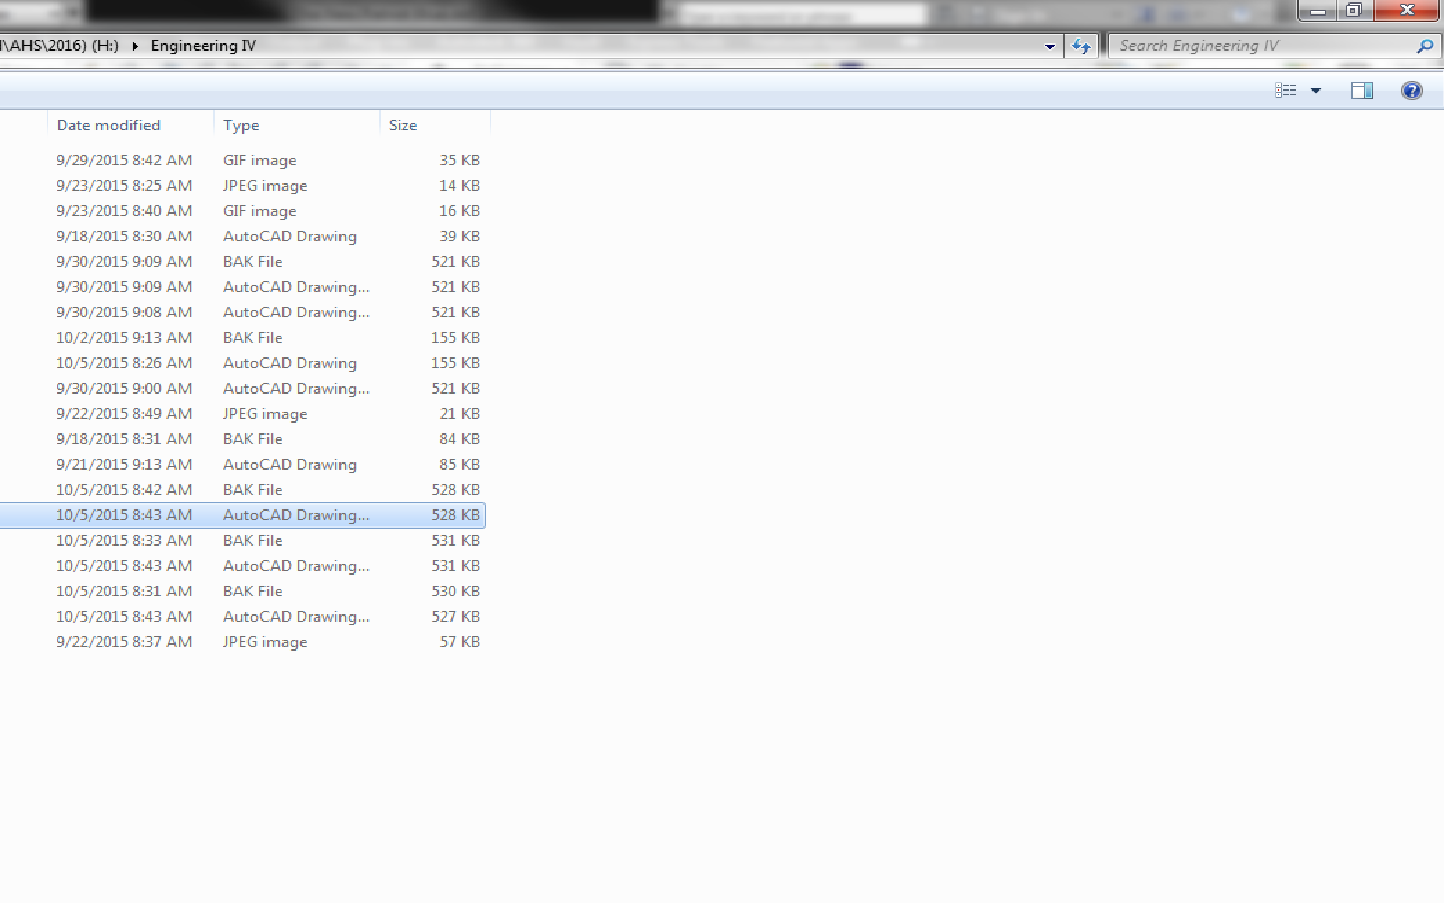Select the JPEG image sized 57 KB
1444x903 pixels.
click(242, 642)
